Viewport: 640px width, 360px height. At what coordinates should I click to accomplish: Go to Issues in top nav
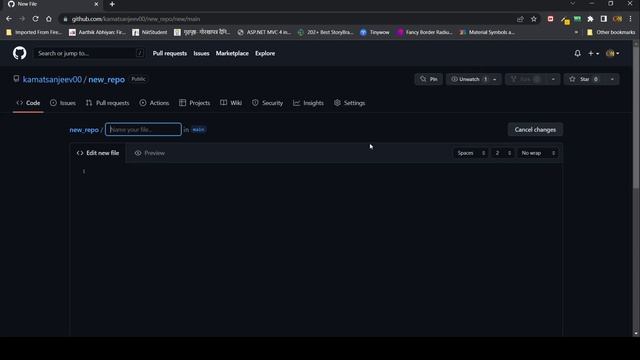click(201, 53)
